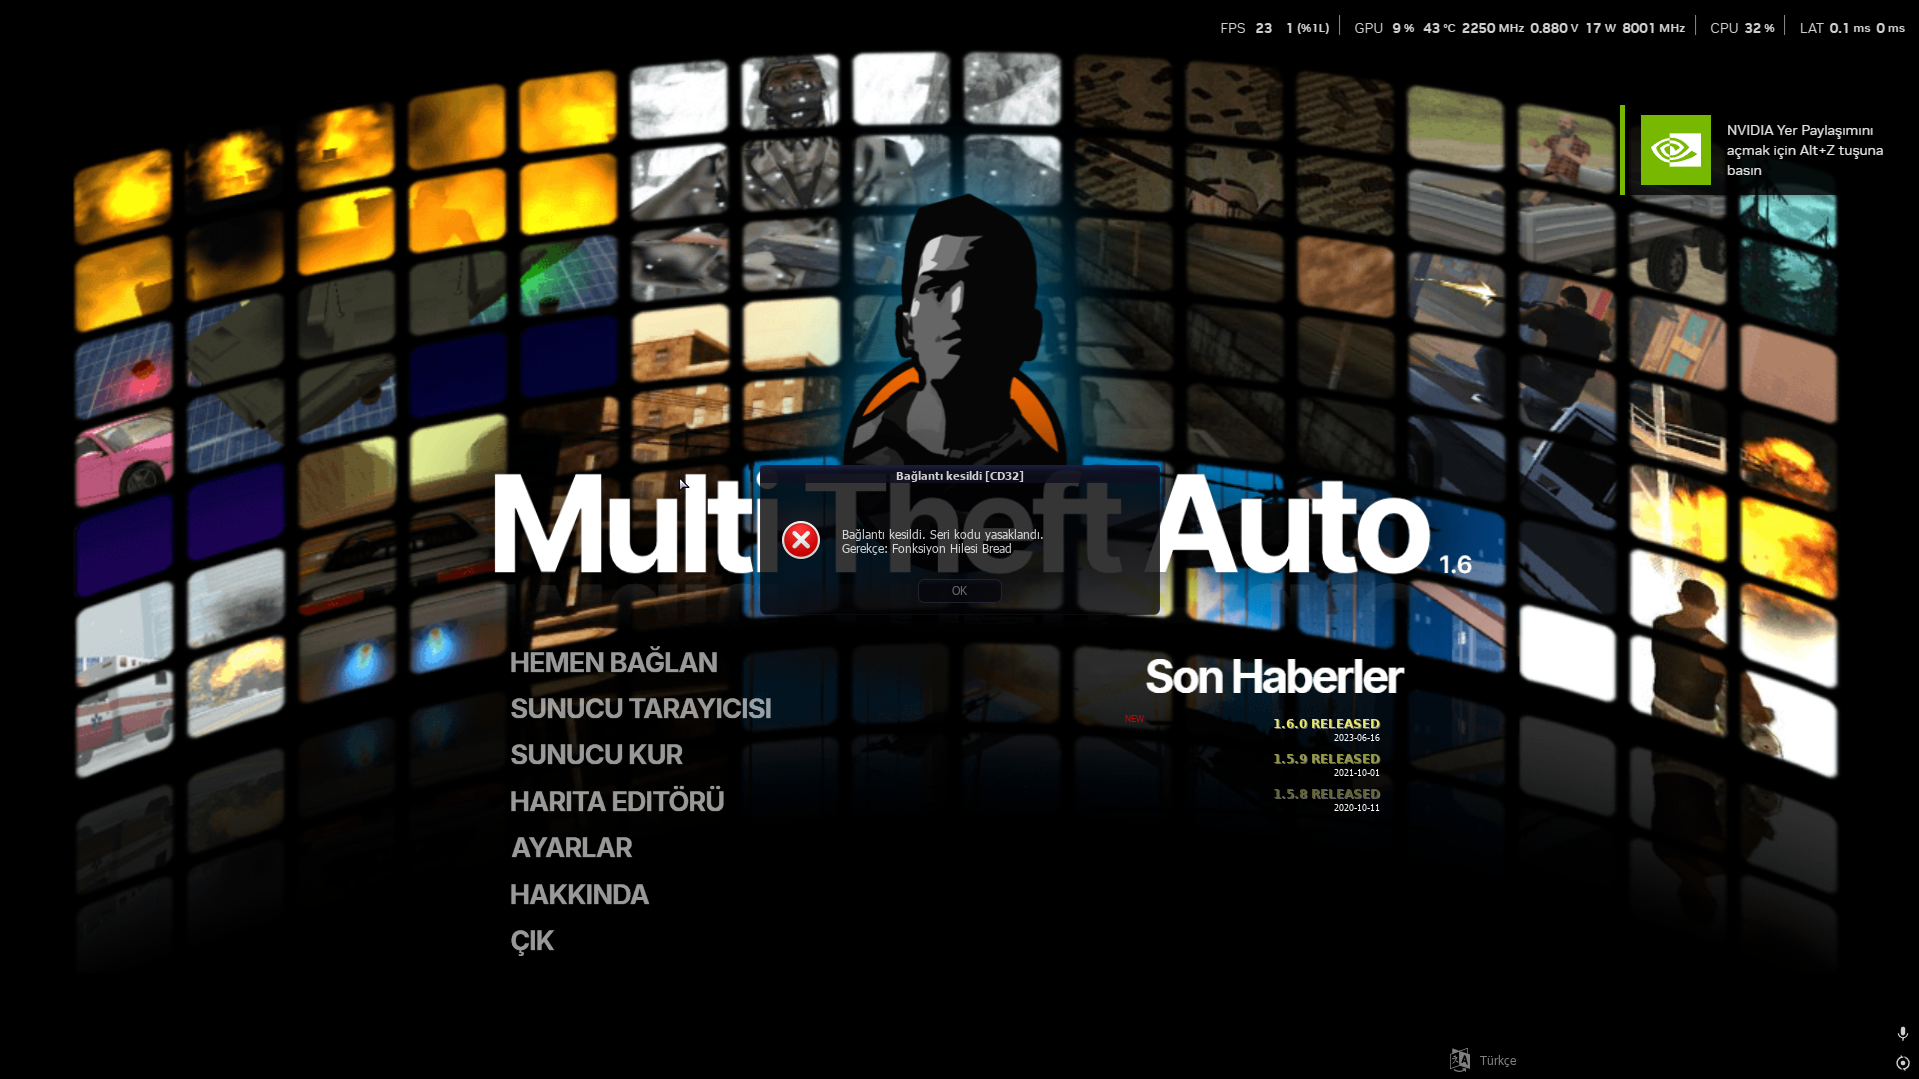Click the Bağlantı kesildi [CD32] dialog title
The width and height of the screenshot is (1919, 1079).
[x=959, y=476]
